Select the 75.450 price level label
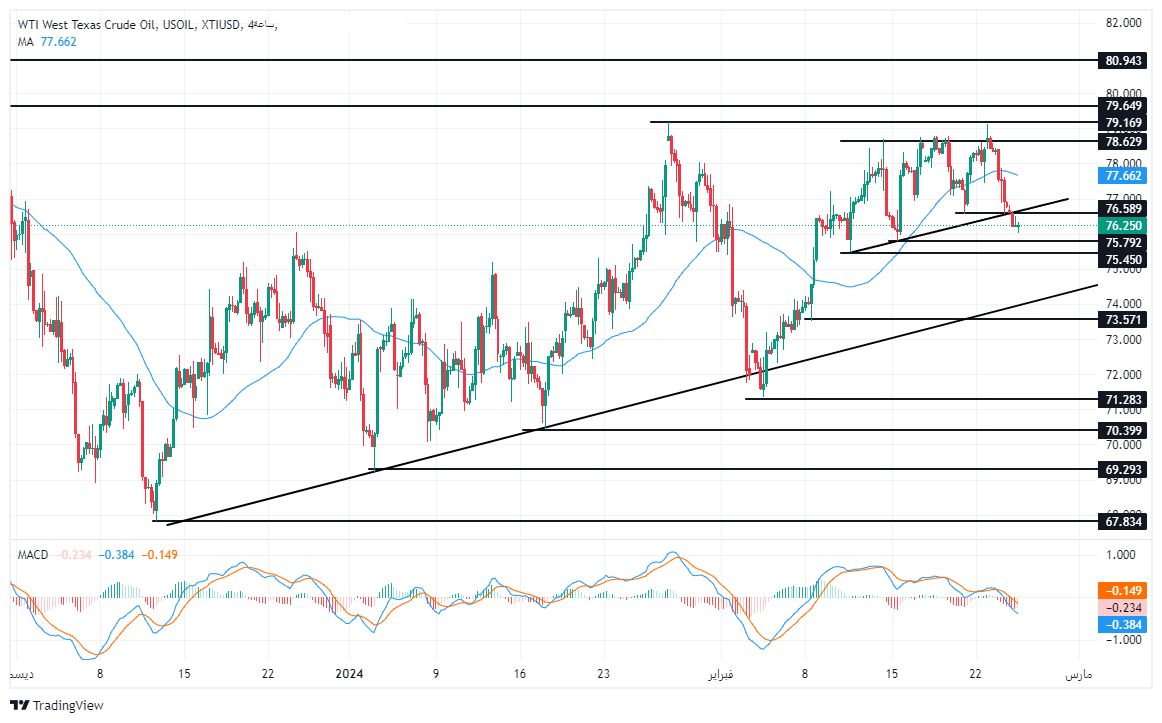 pyautogui.click(x=1123, y=260)
